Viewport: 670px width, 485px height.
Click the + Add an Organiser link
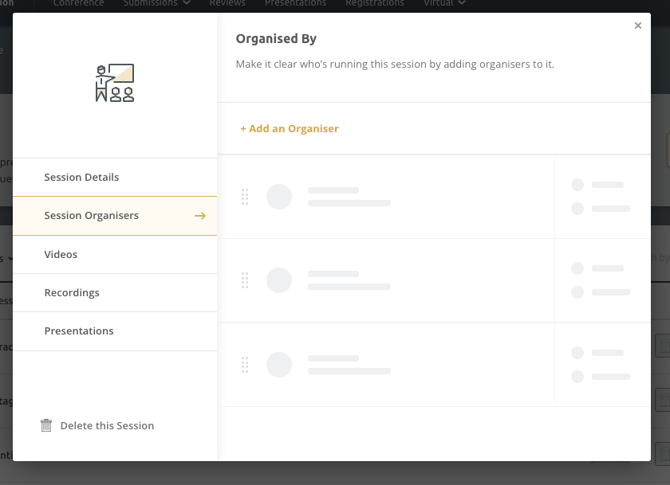289,128
